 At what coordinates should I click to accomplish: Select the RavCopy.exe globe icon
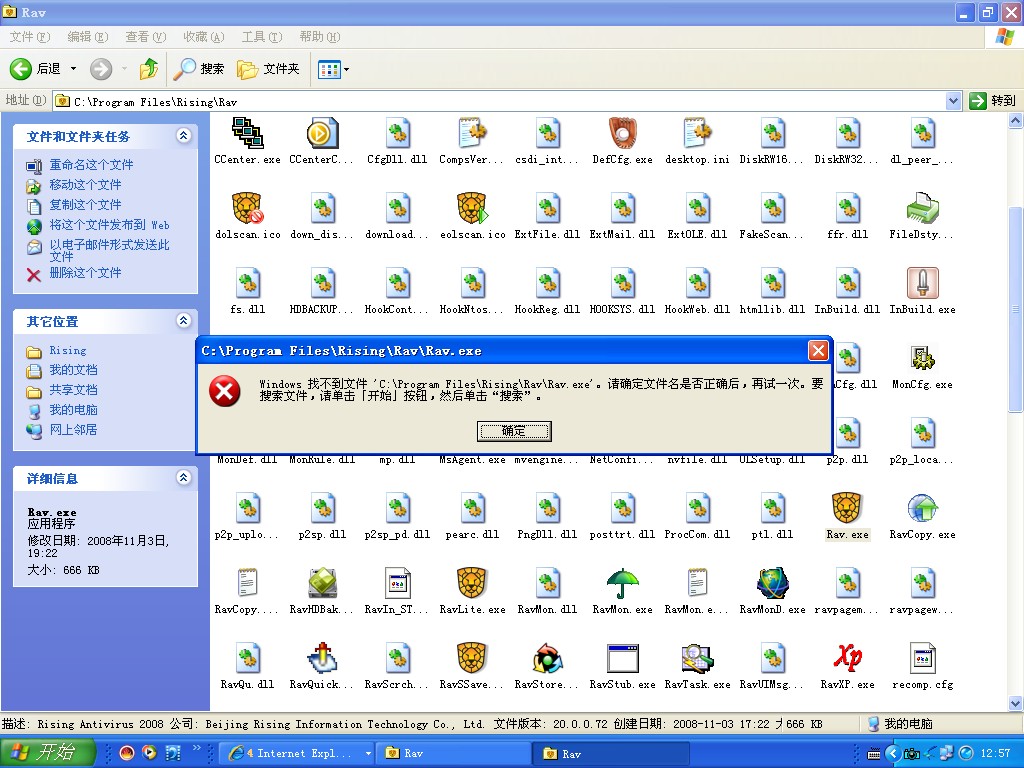click(x=922, y=508)
